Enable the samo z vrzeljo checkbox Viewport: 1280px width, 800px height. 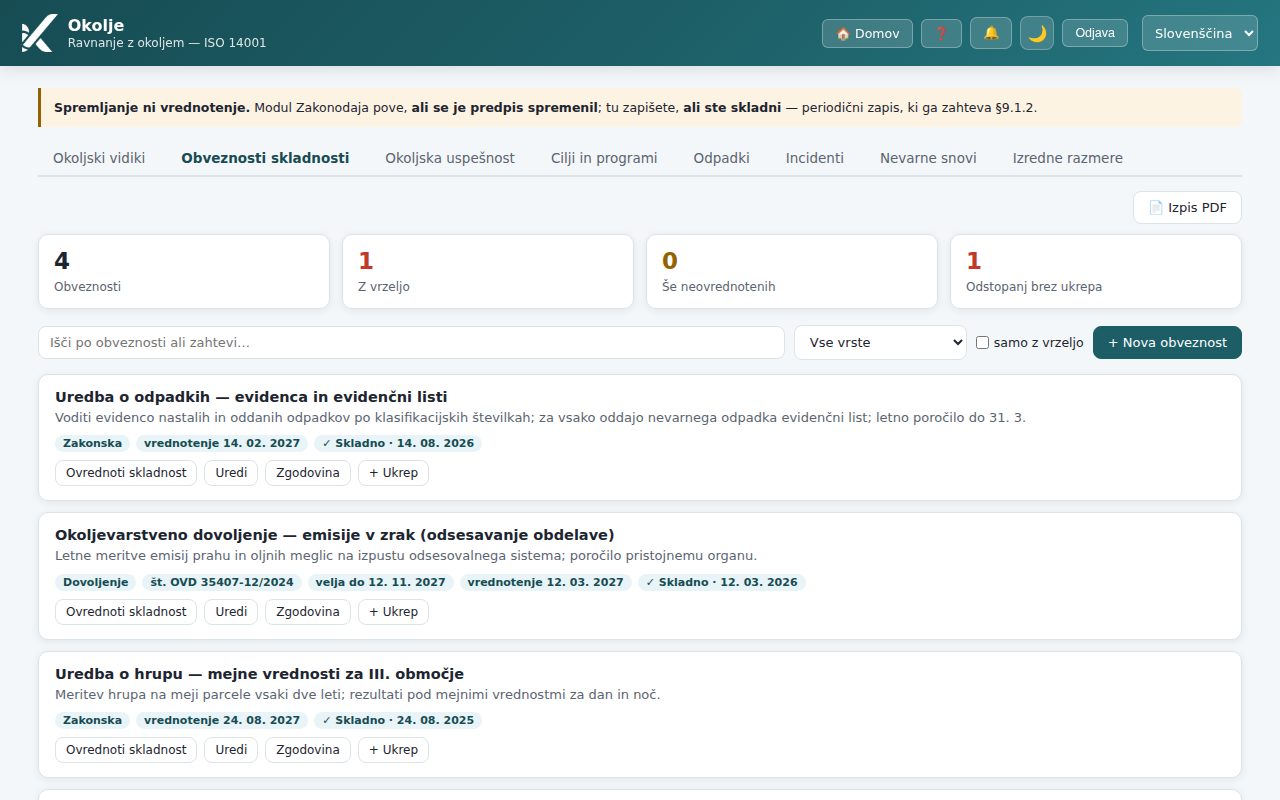click(x=982, y=343)
